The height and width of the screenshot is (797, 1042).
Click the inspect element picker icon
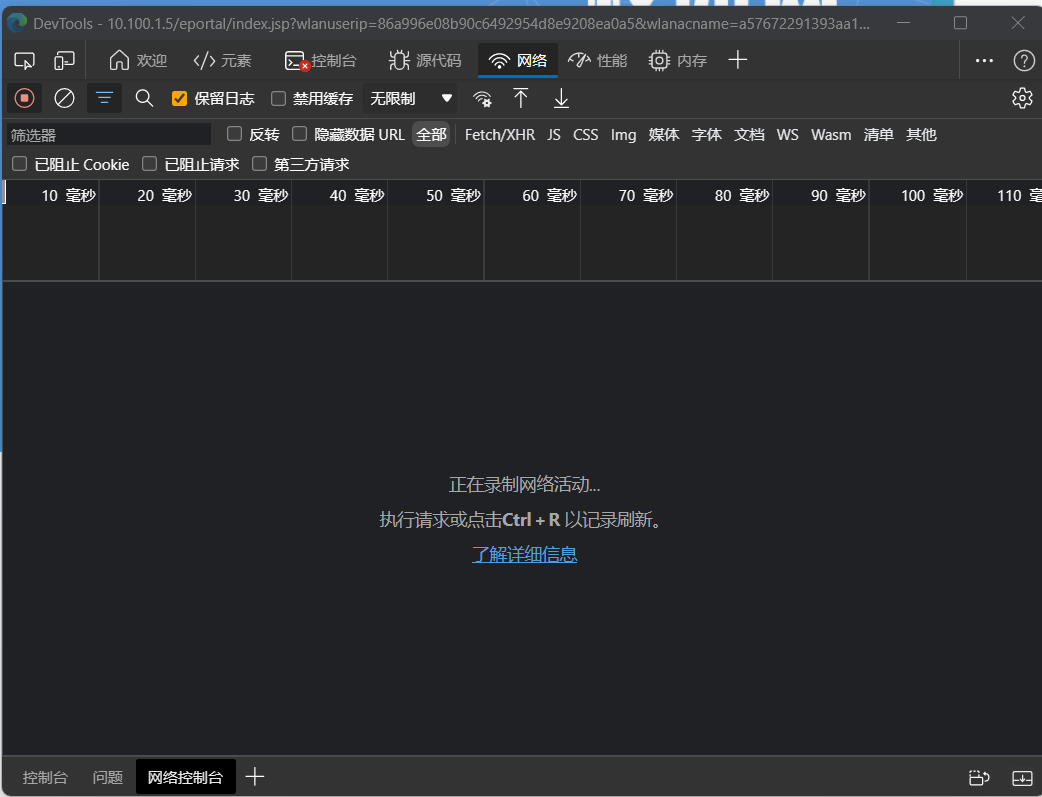tap(25, 61)
